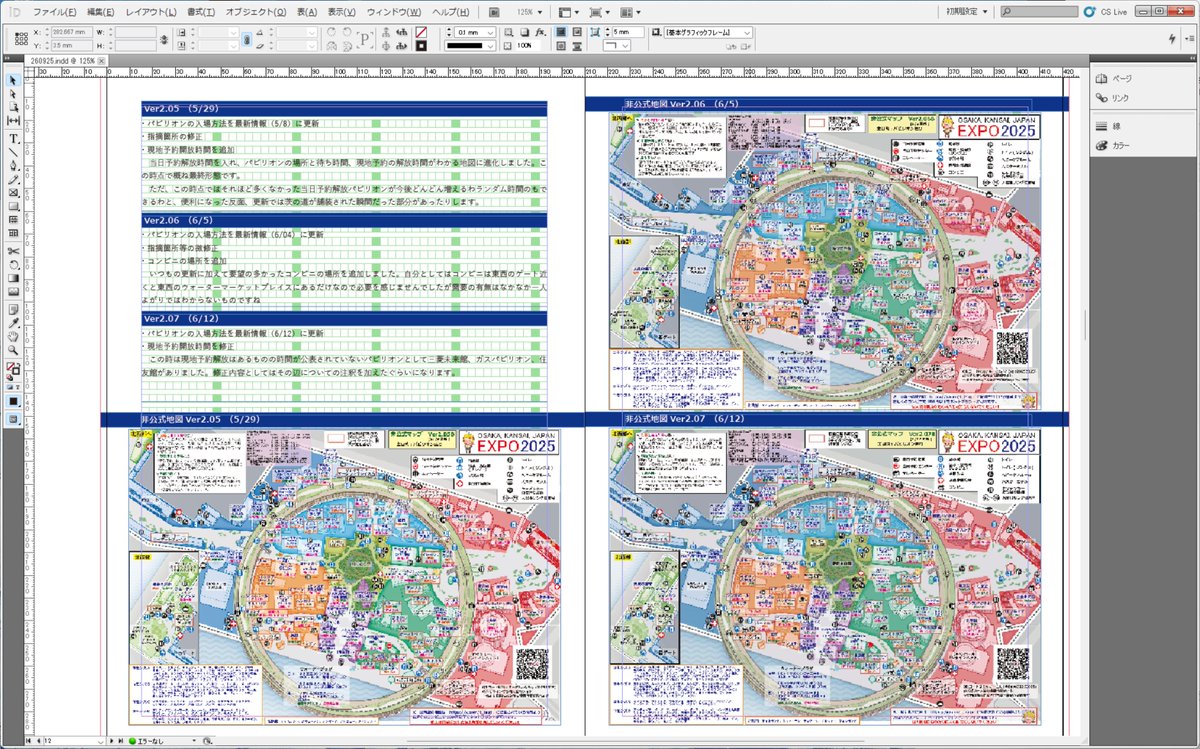This screenshot has width=1200, height=749.
Task: Open the カラー panel
Action: tap(1113, 145)
